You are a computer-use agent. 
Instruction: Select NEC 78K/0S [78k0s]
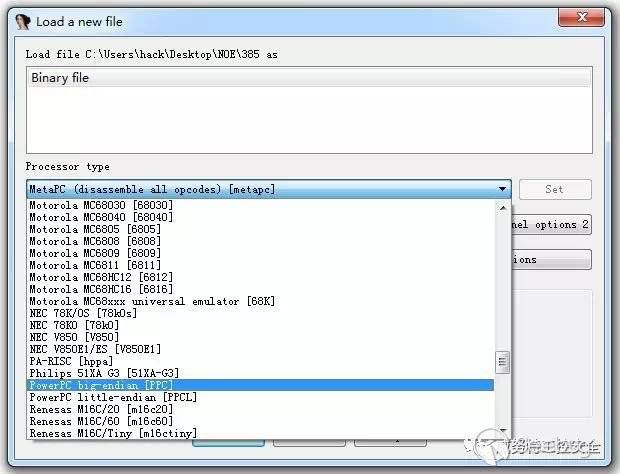261,313
